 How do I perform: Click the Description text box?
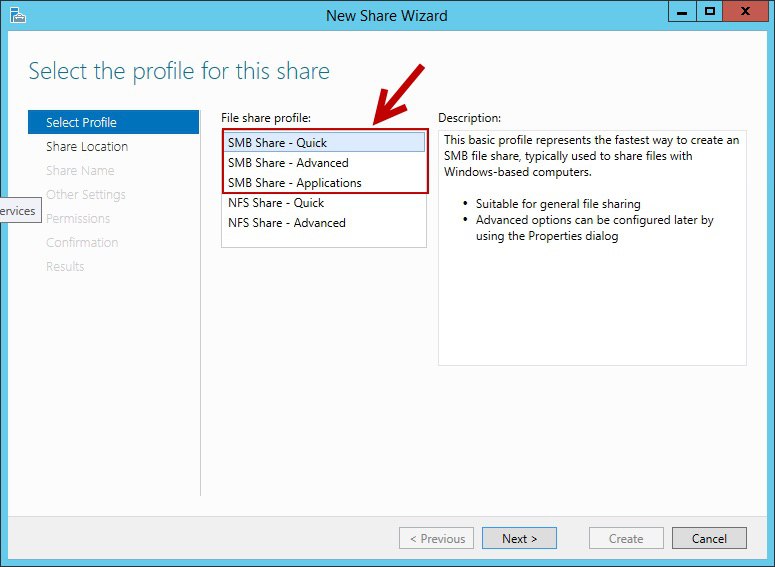[x=592, y=248]
